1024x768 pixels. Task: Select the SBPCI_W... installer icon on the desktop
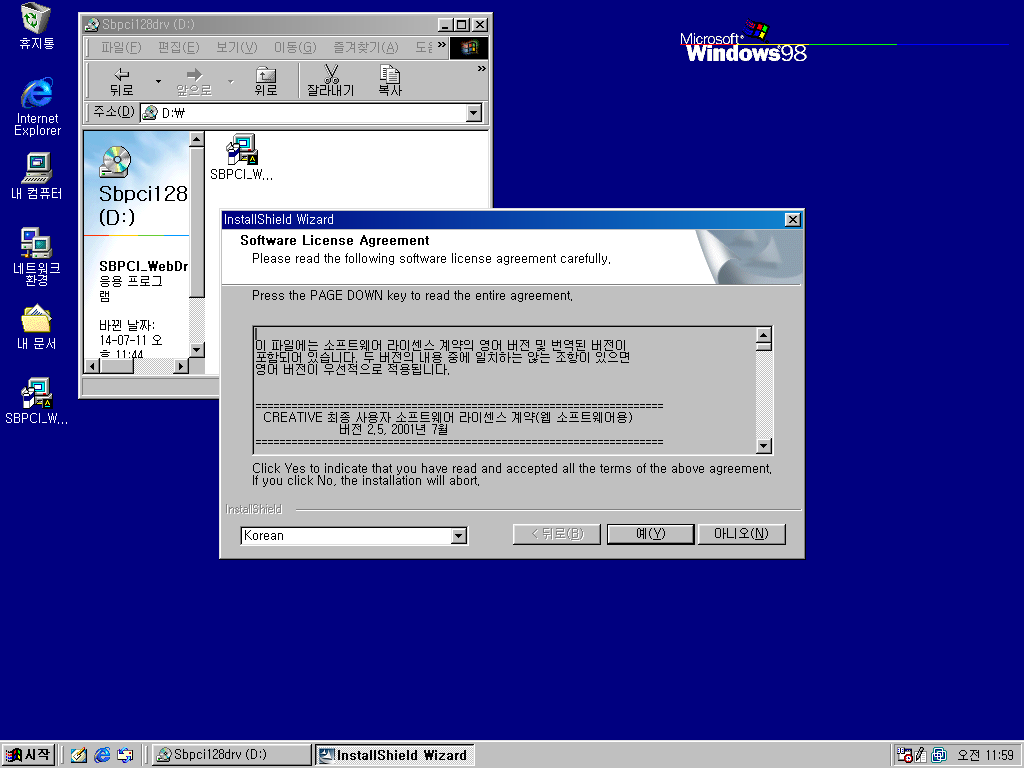pos(37,401)
